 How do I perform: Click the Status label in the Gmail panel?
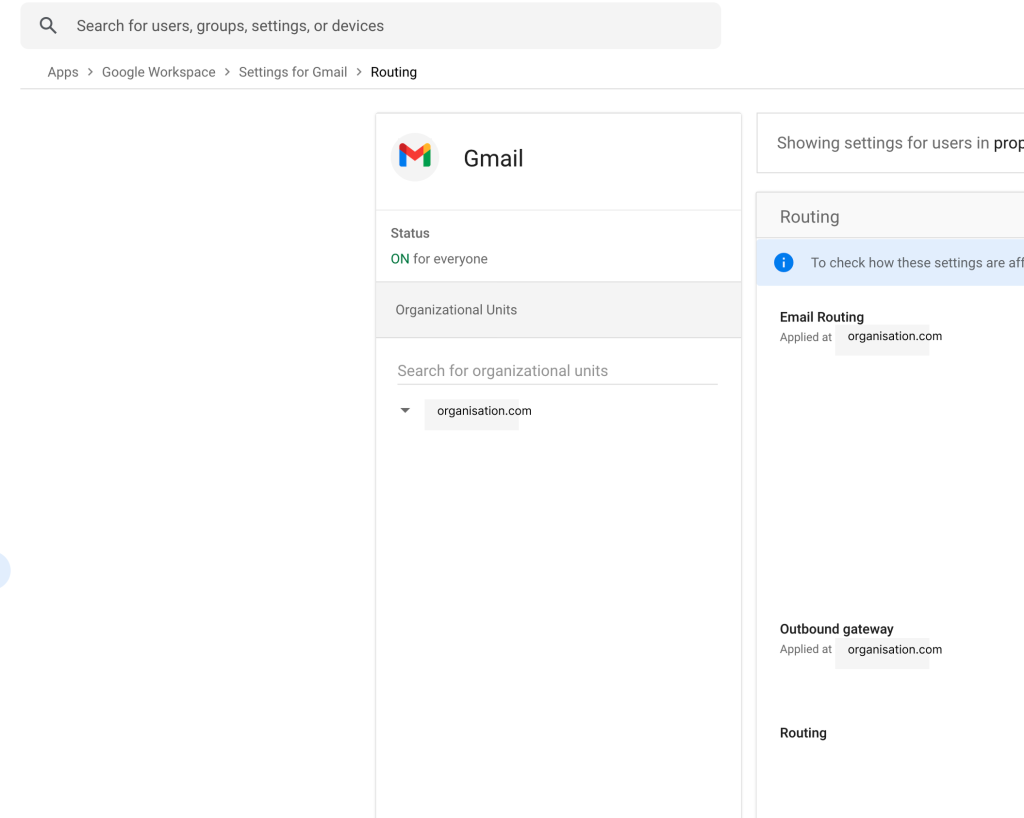(410, 233)
